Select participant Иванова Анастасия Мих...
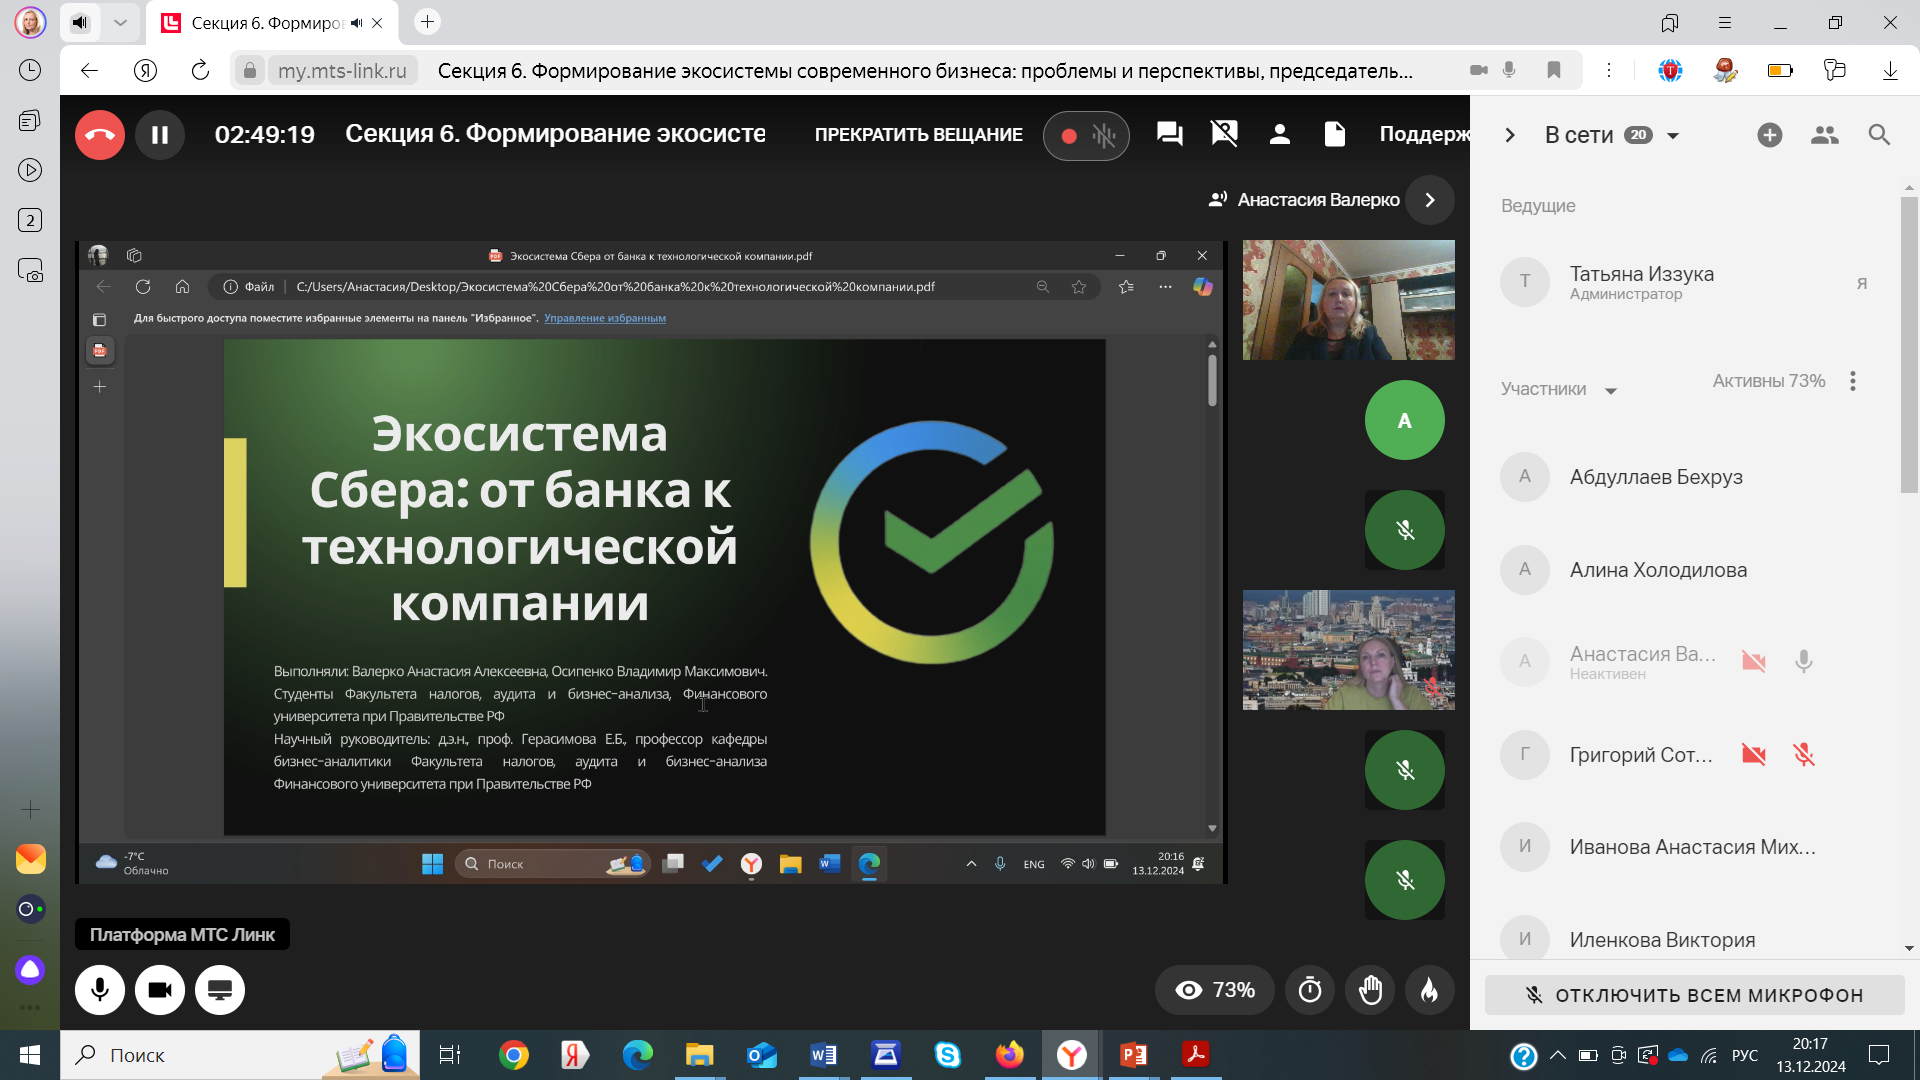The height and width of the screenshot is (1080, 1920). point(1690,847)
